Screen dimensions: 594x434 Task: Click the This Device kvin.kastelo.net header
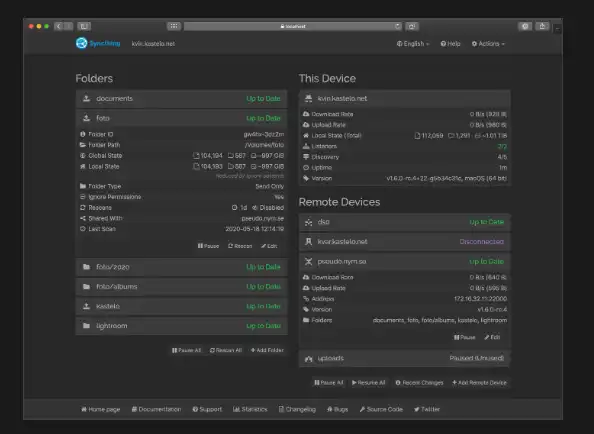405,99
